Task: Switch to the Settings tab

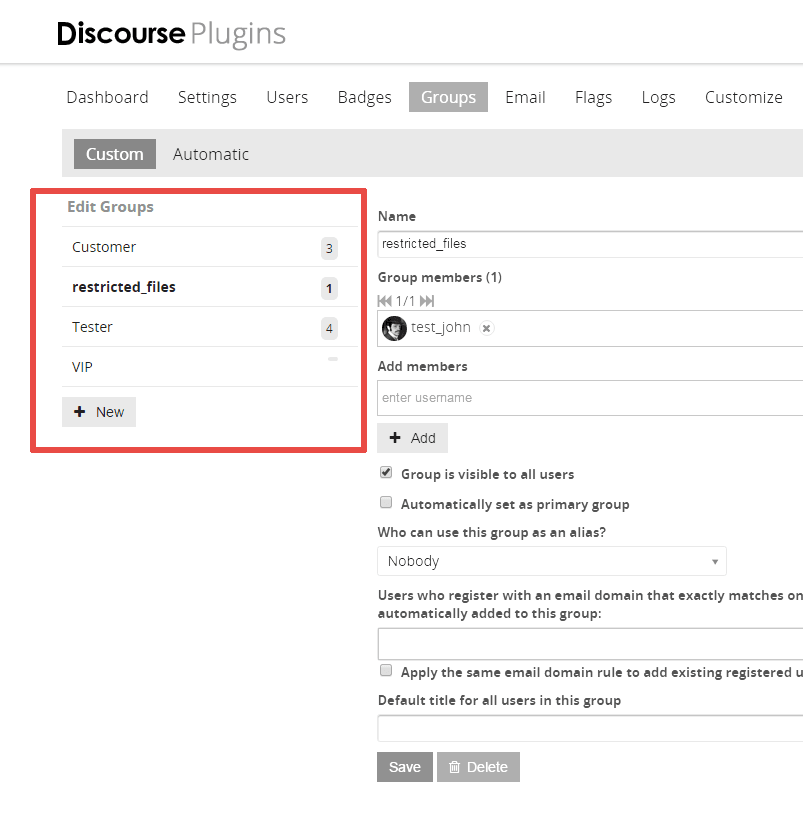Action: 207,97
